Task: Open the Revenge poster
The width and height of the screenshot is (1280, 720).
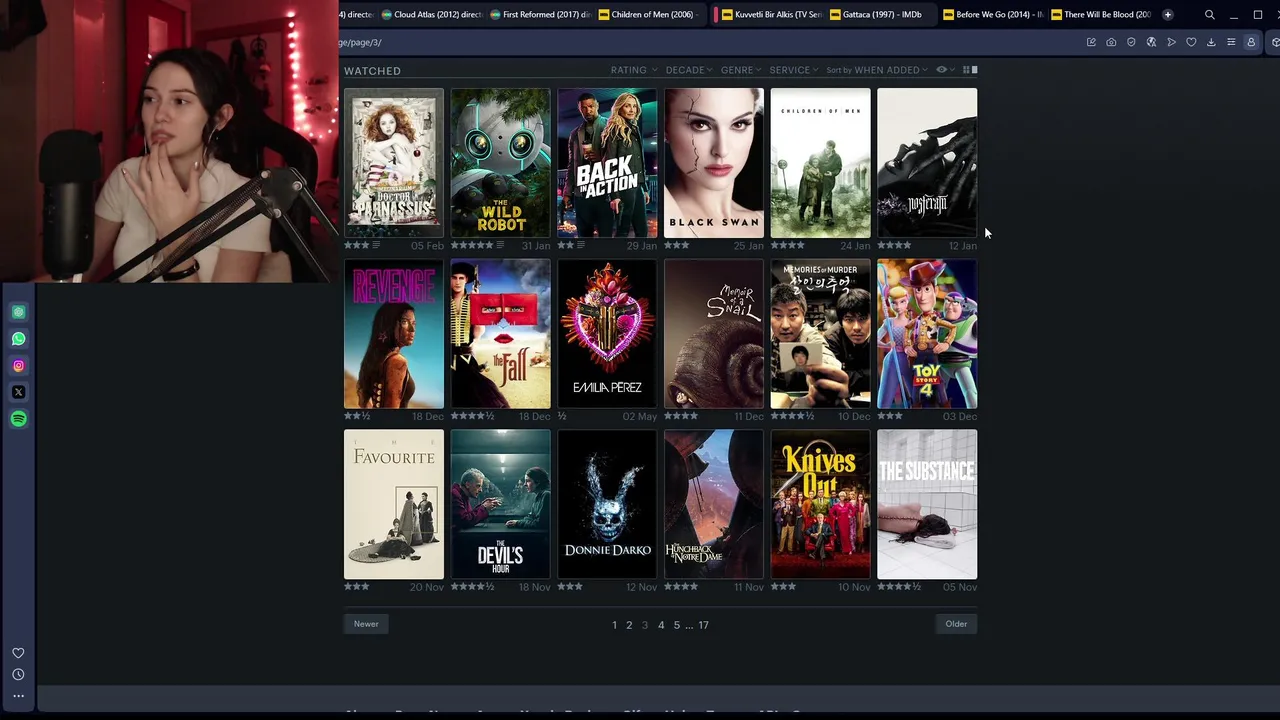Action: (x=394, y=334)
